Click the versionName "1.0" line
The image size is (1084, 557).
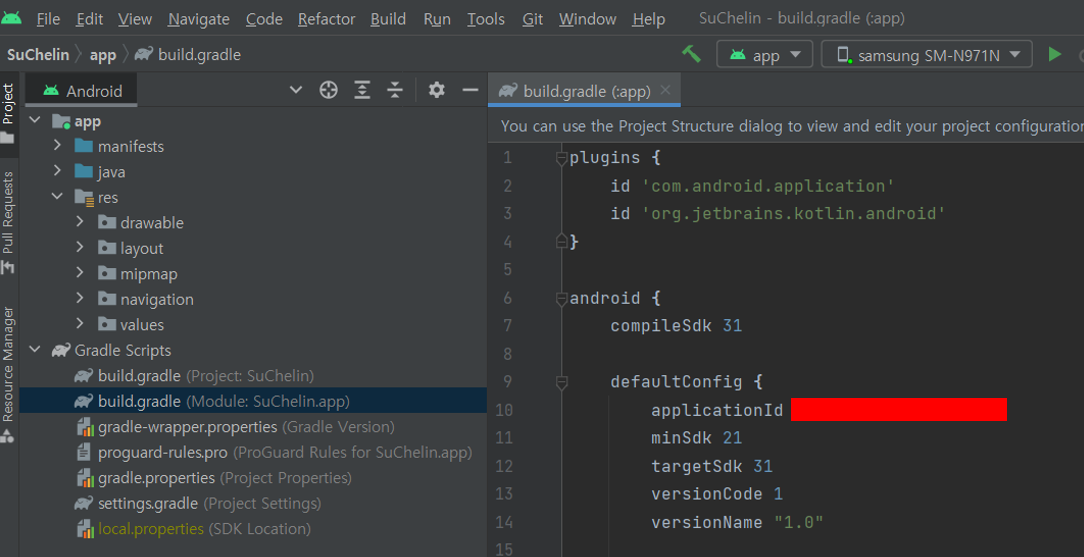[737, 522]
